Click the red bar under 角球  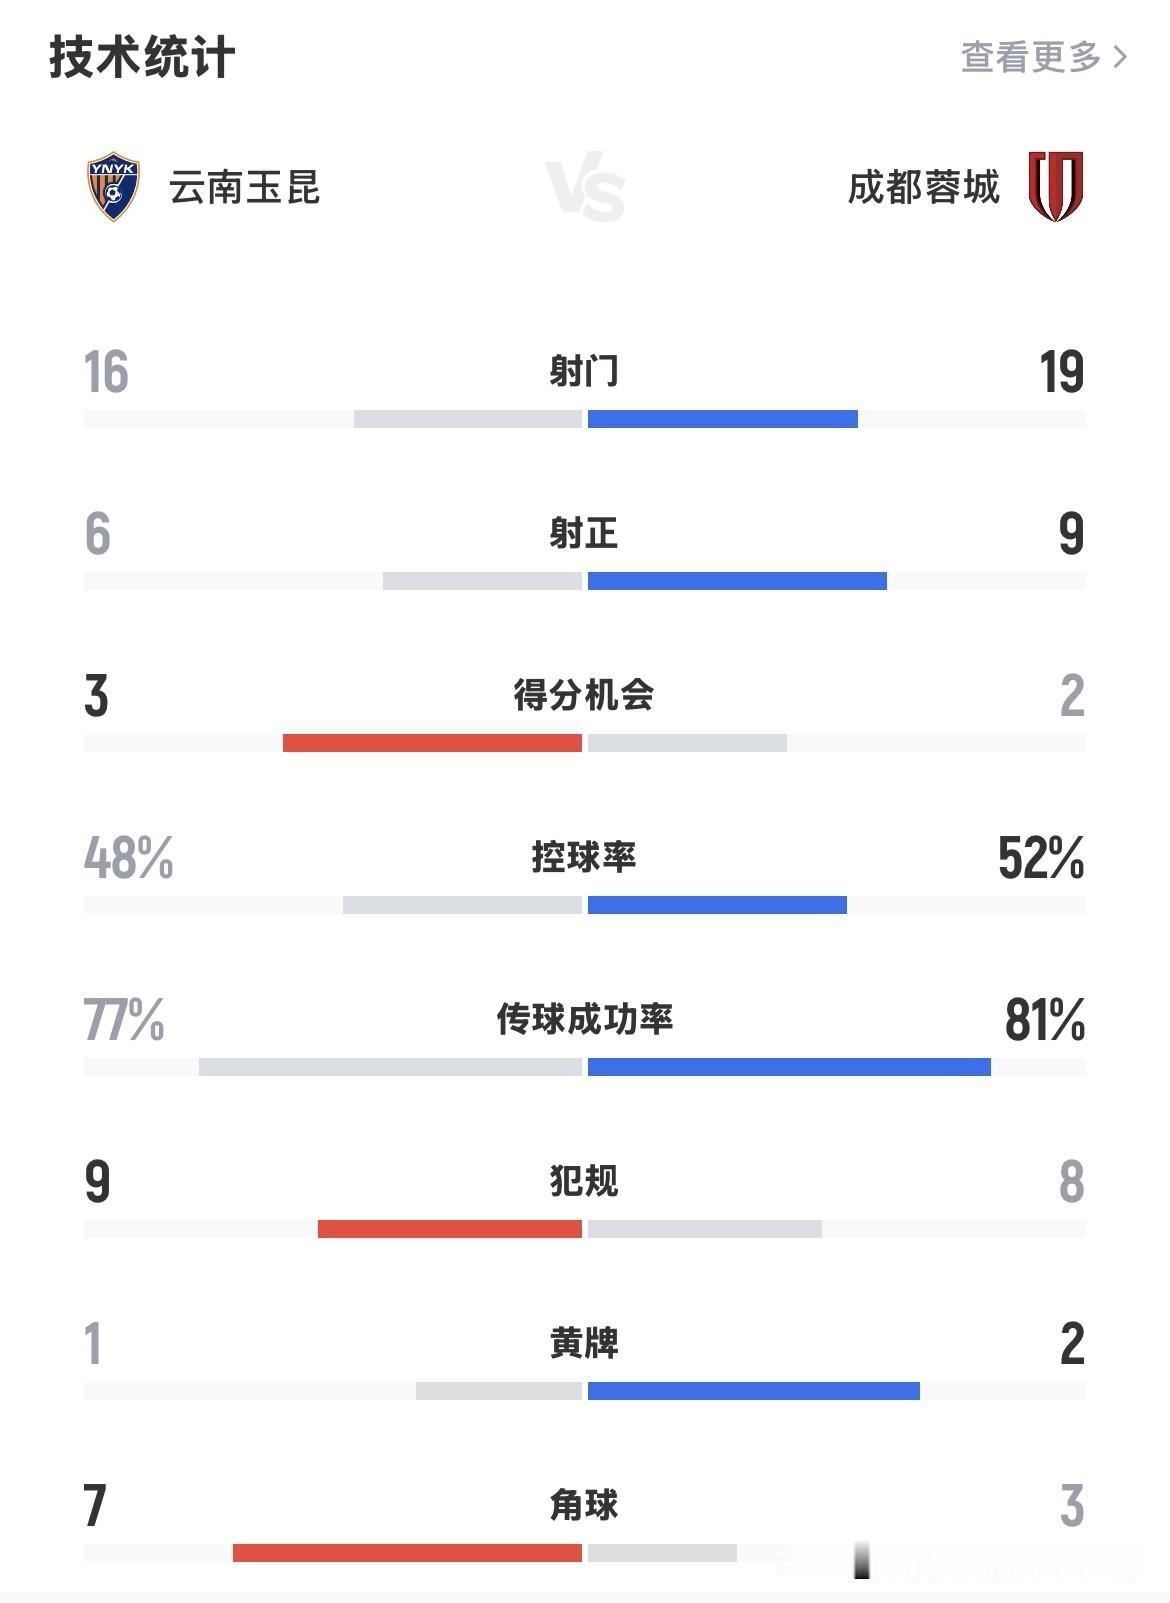(x=407, y=1553)
